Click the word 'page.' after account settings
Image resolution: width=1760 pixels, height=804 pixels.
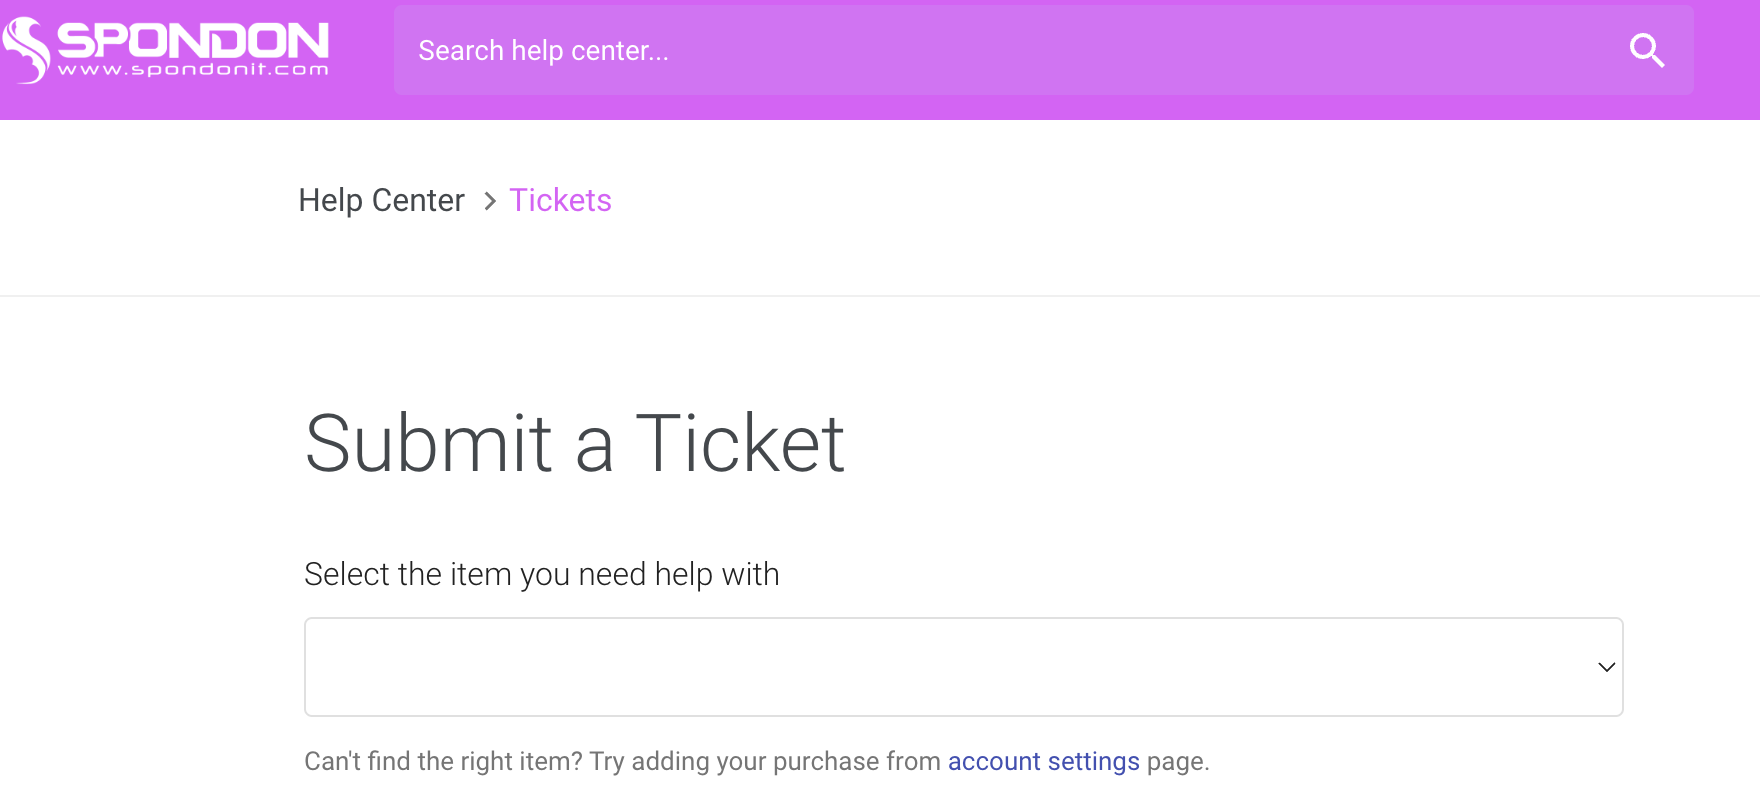[x=1178, y=761]
